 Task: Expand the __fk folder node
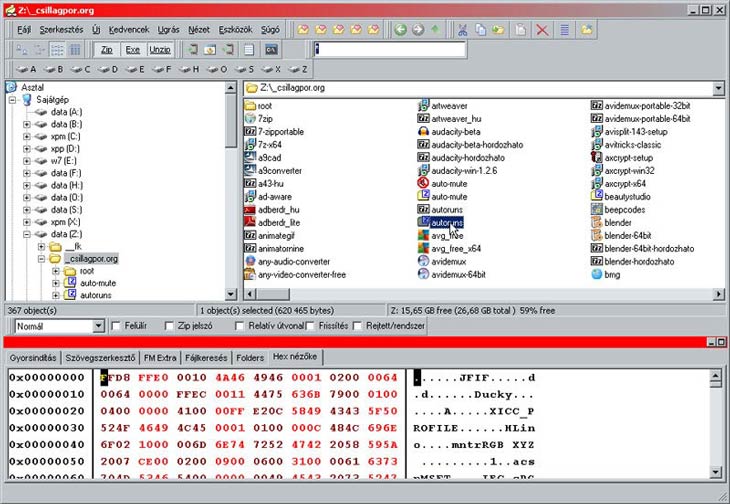41,247
